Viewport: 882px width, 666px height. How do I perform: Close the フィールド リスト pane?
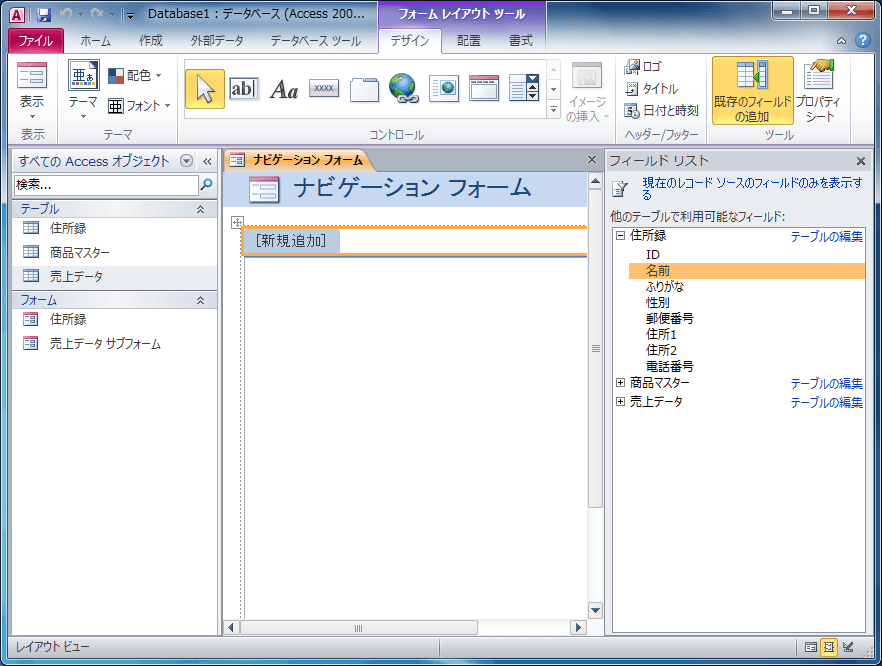pos(861,161)
